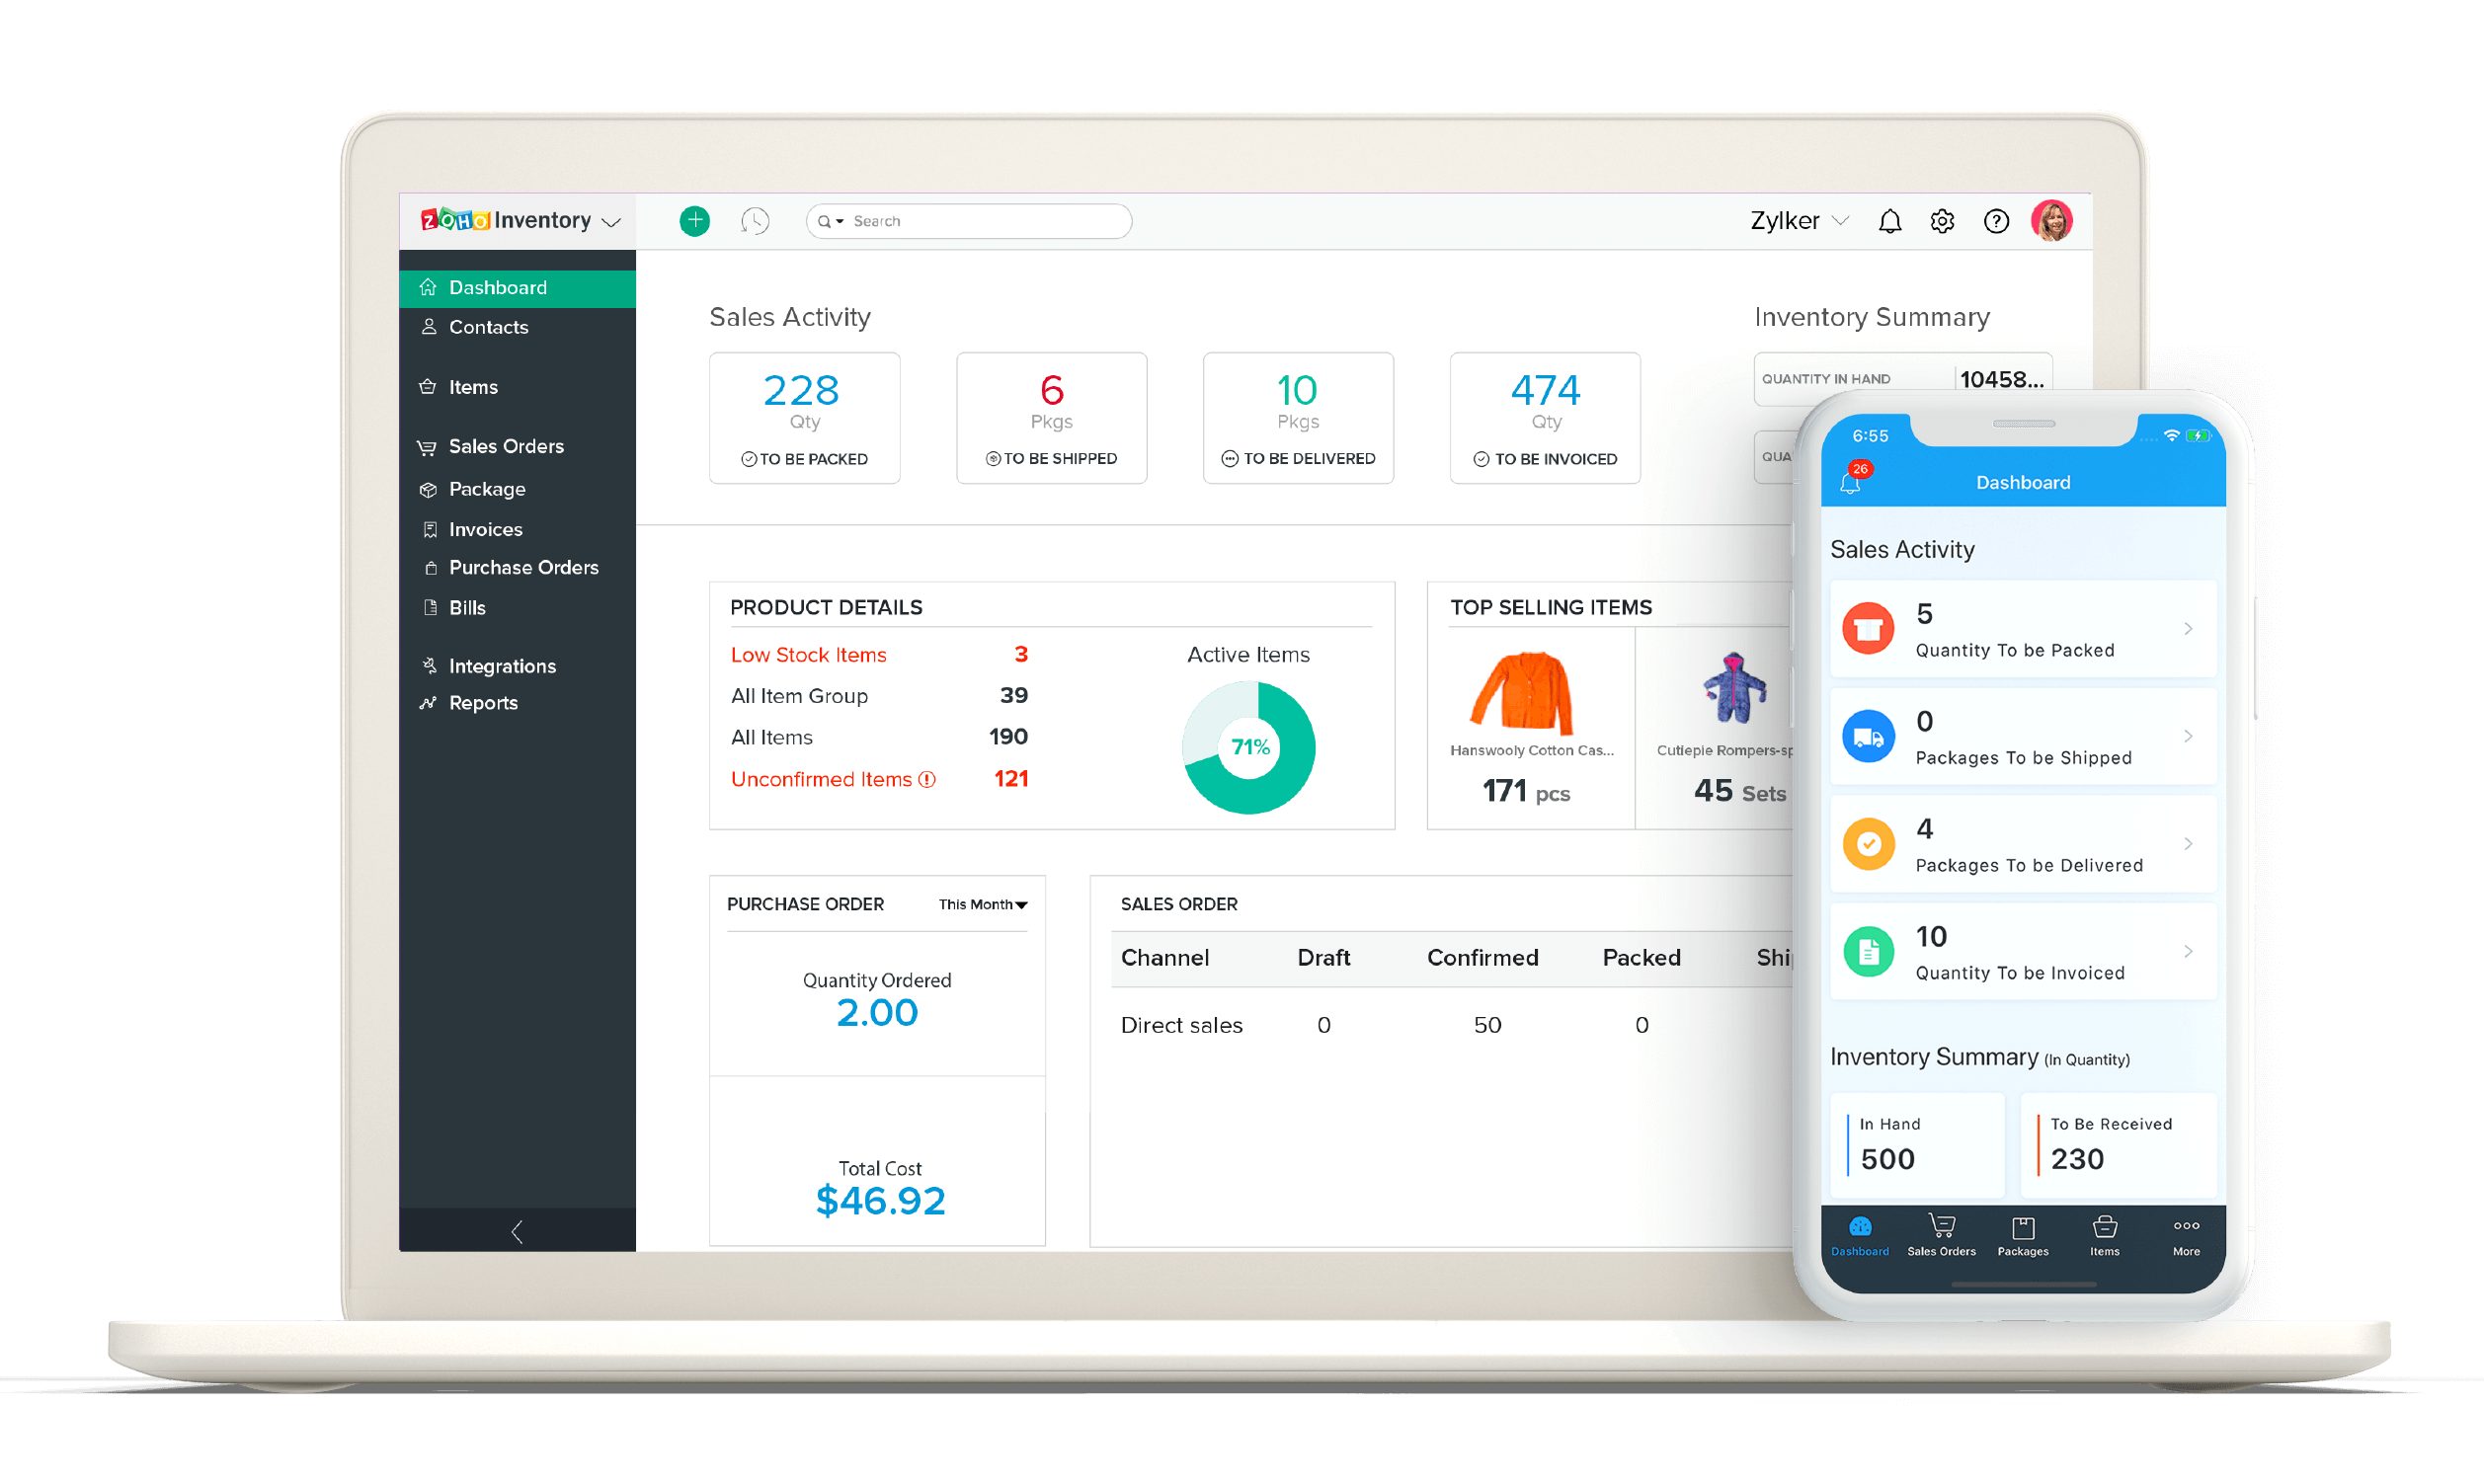This screenshot has width=2484, height=1484.
Task: Open the settings gear icon
Action: coord(1942,221)
